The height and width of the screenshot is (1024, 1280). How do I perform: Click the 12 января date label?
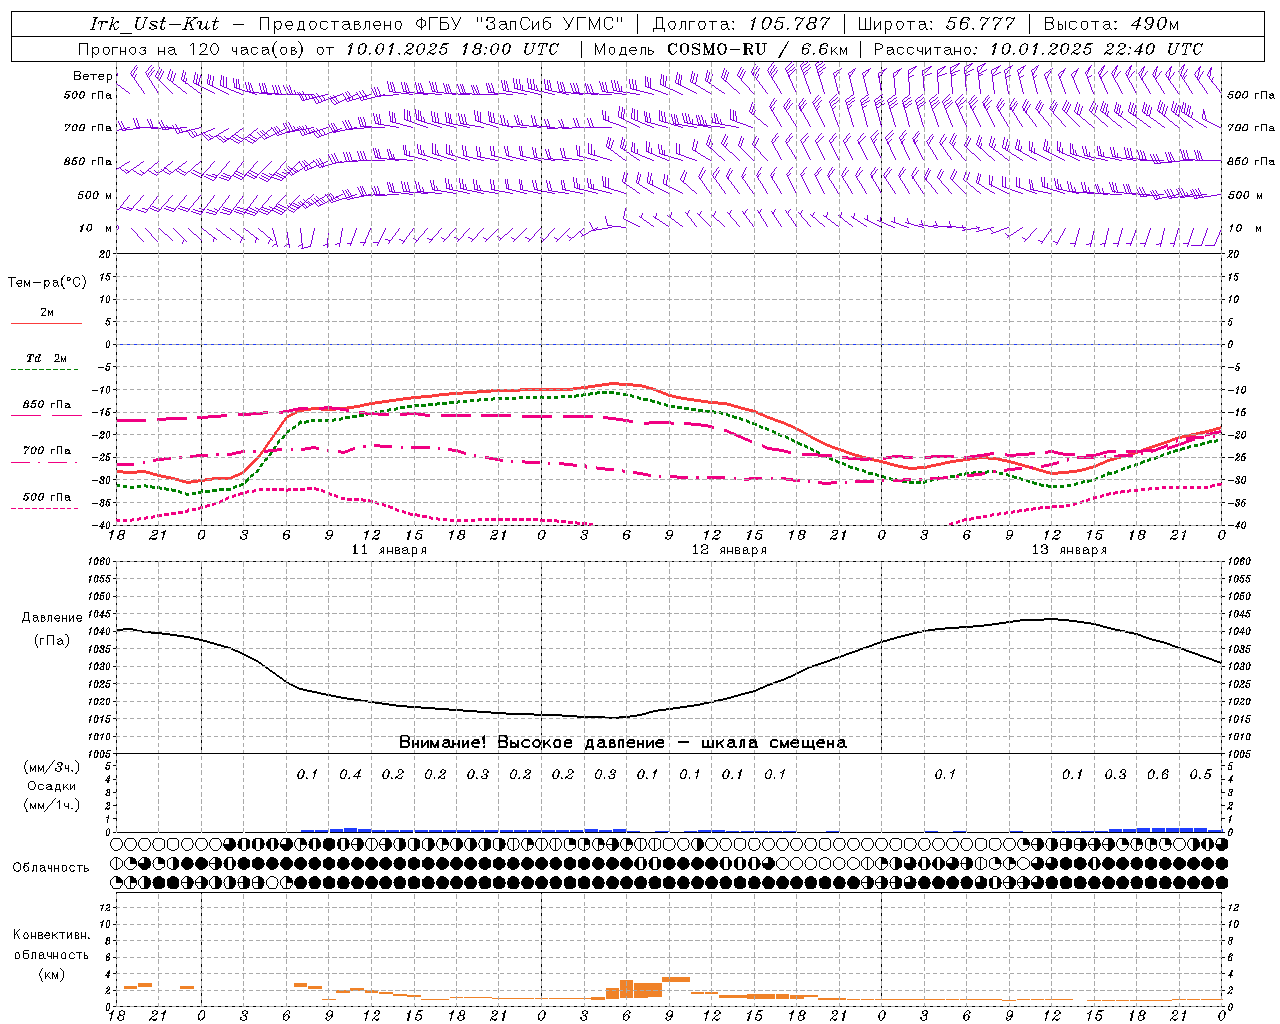click(x=729, y=550)
